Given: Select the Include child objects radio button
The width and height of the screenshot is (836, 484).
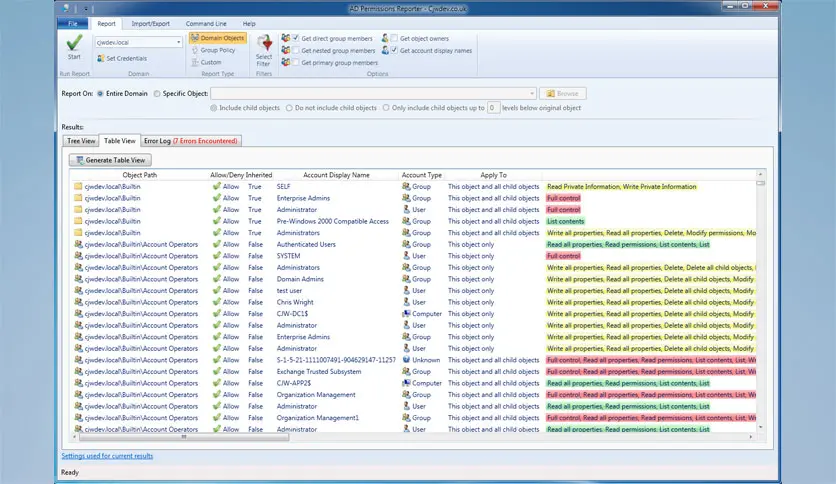Looking at the screenshot, I should coord(213,108).
